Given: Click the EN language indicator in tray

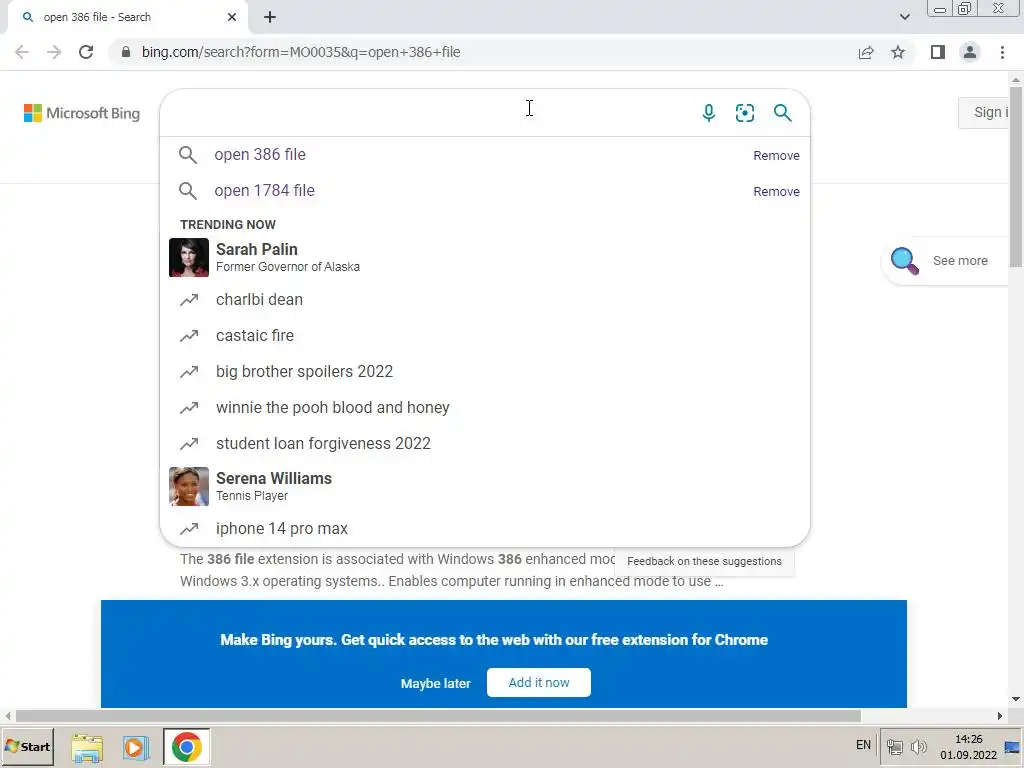Looking at the screenshot, I should pyautogui.click(x=863, y=745).
